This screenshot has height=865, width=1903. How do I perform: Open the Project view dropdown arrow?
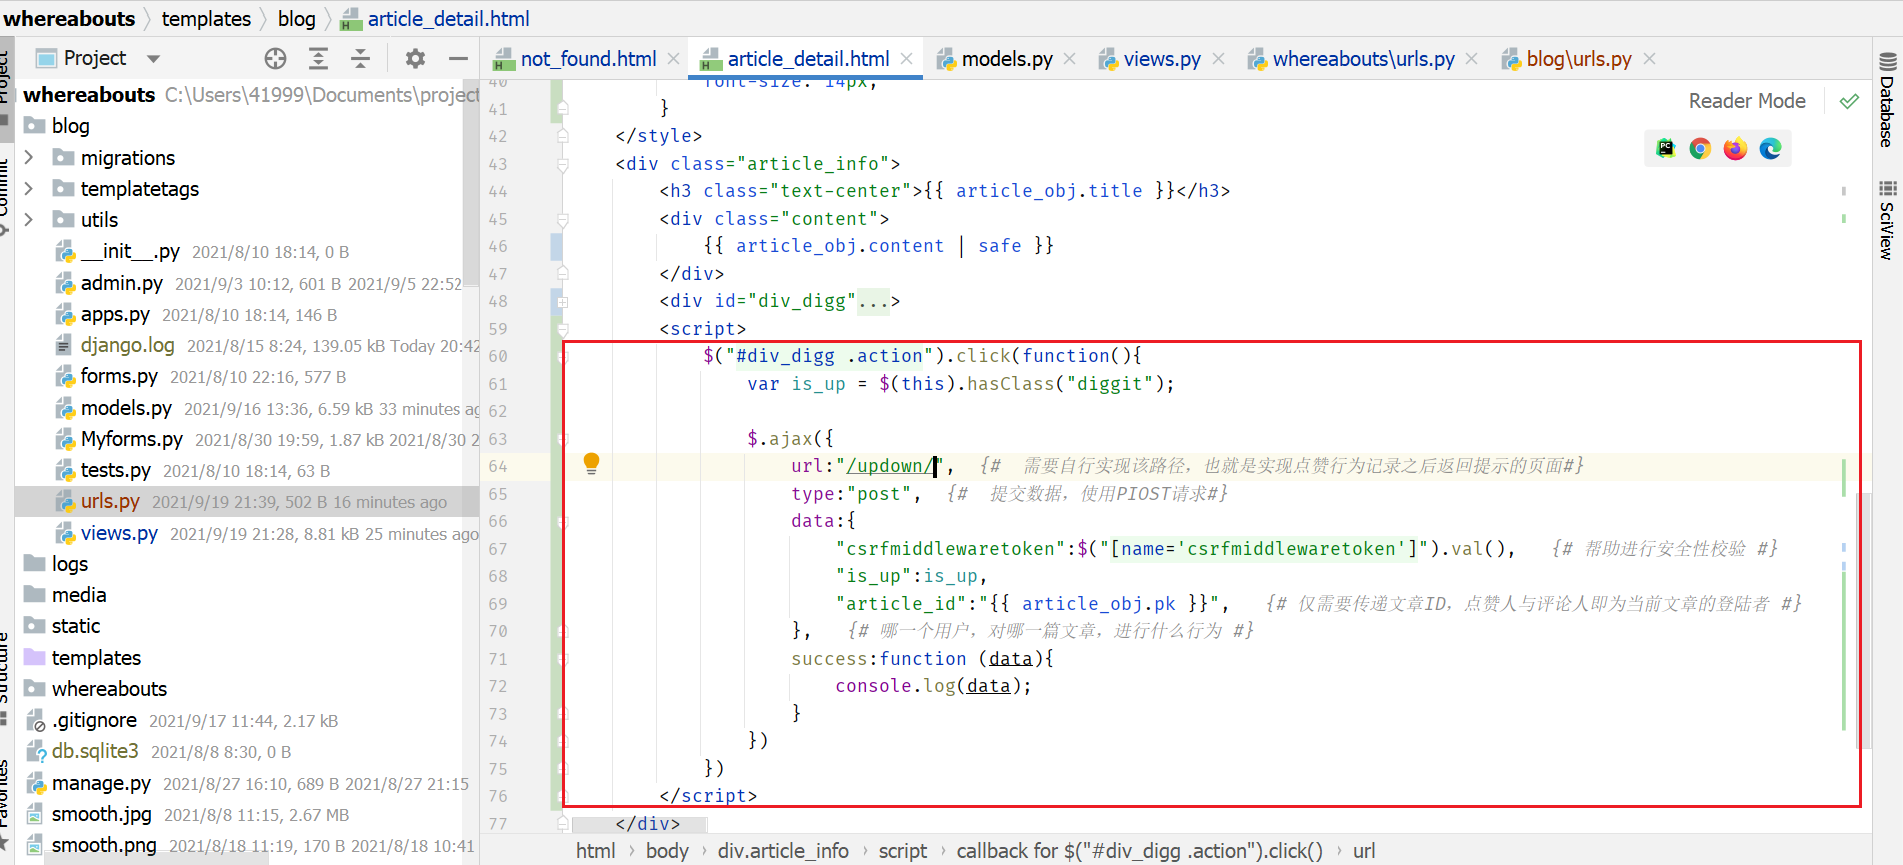coord(153,59)
